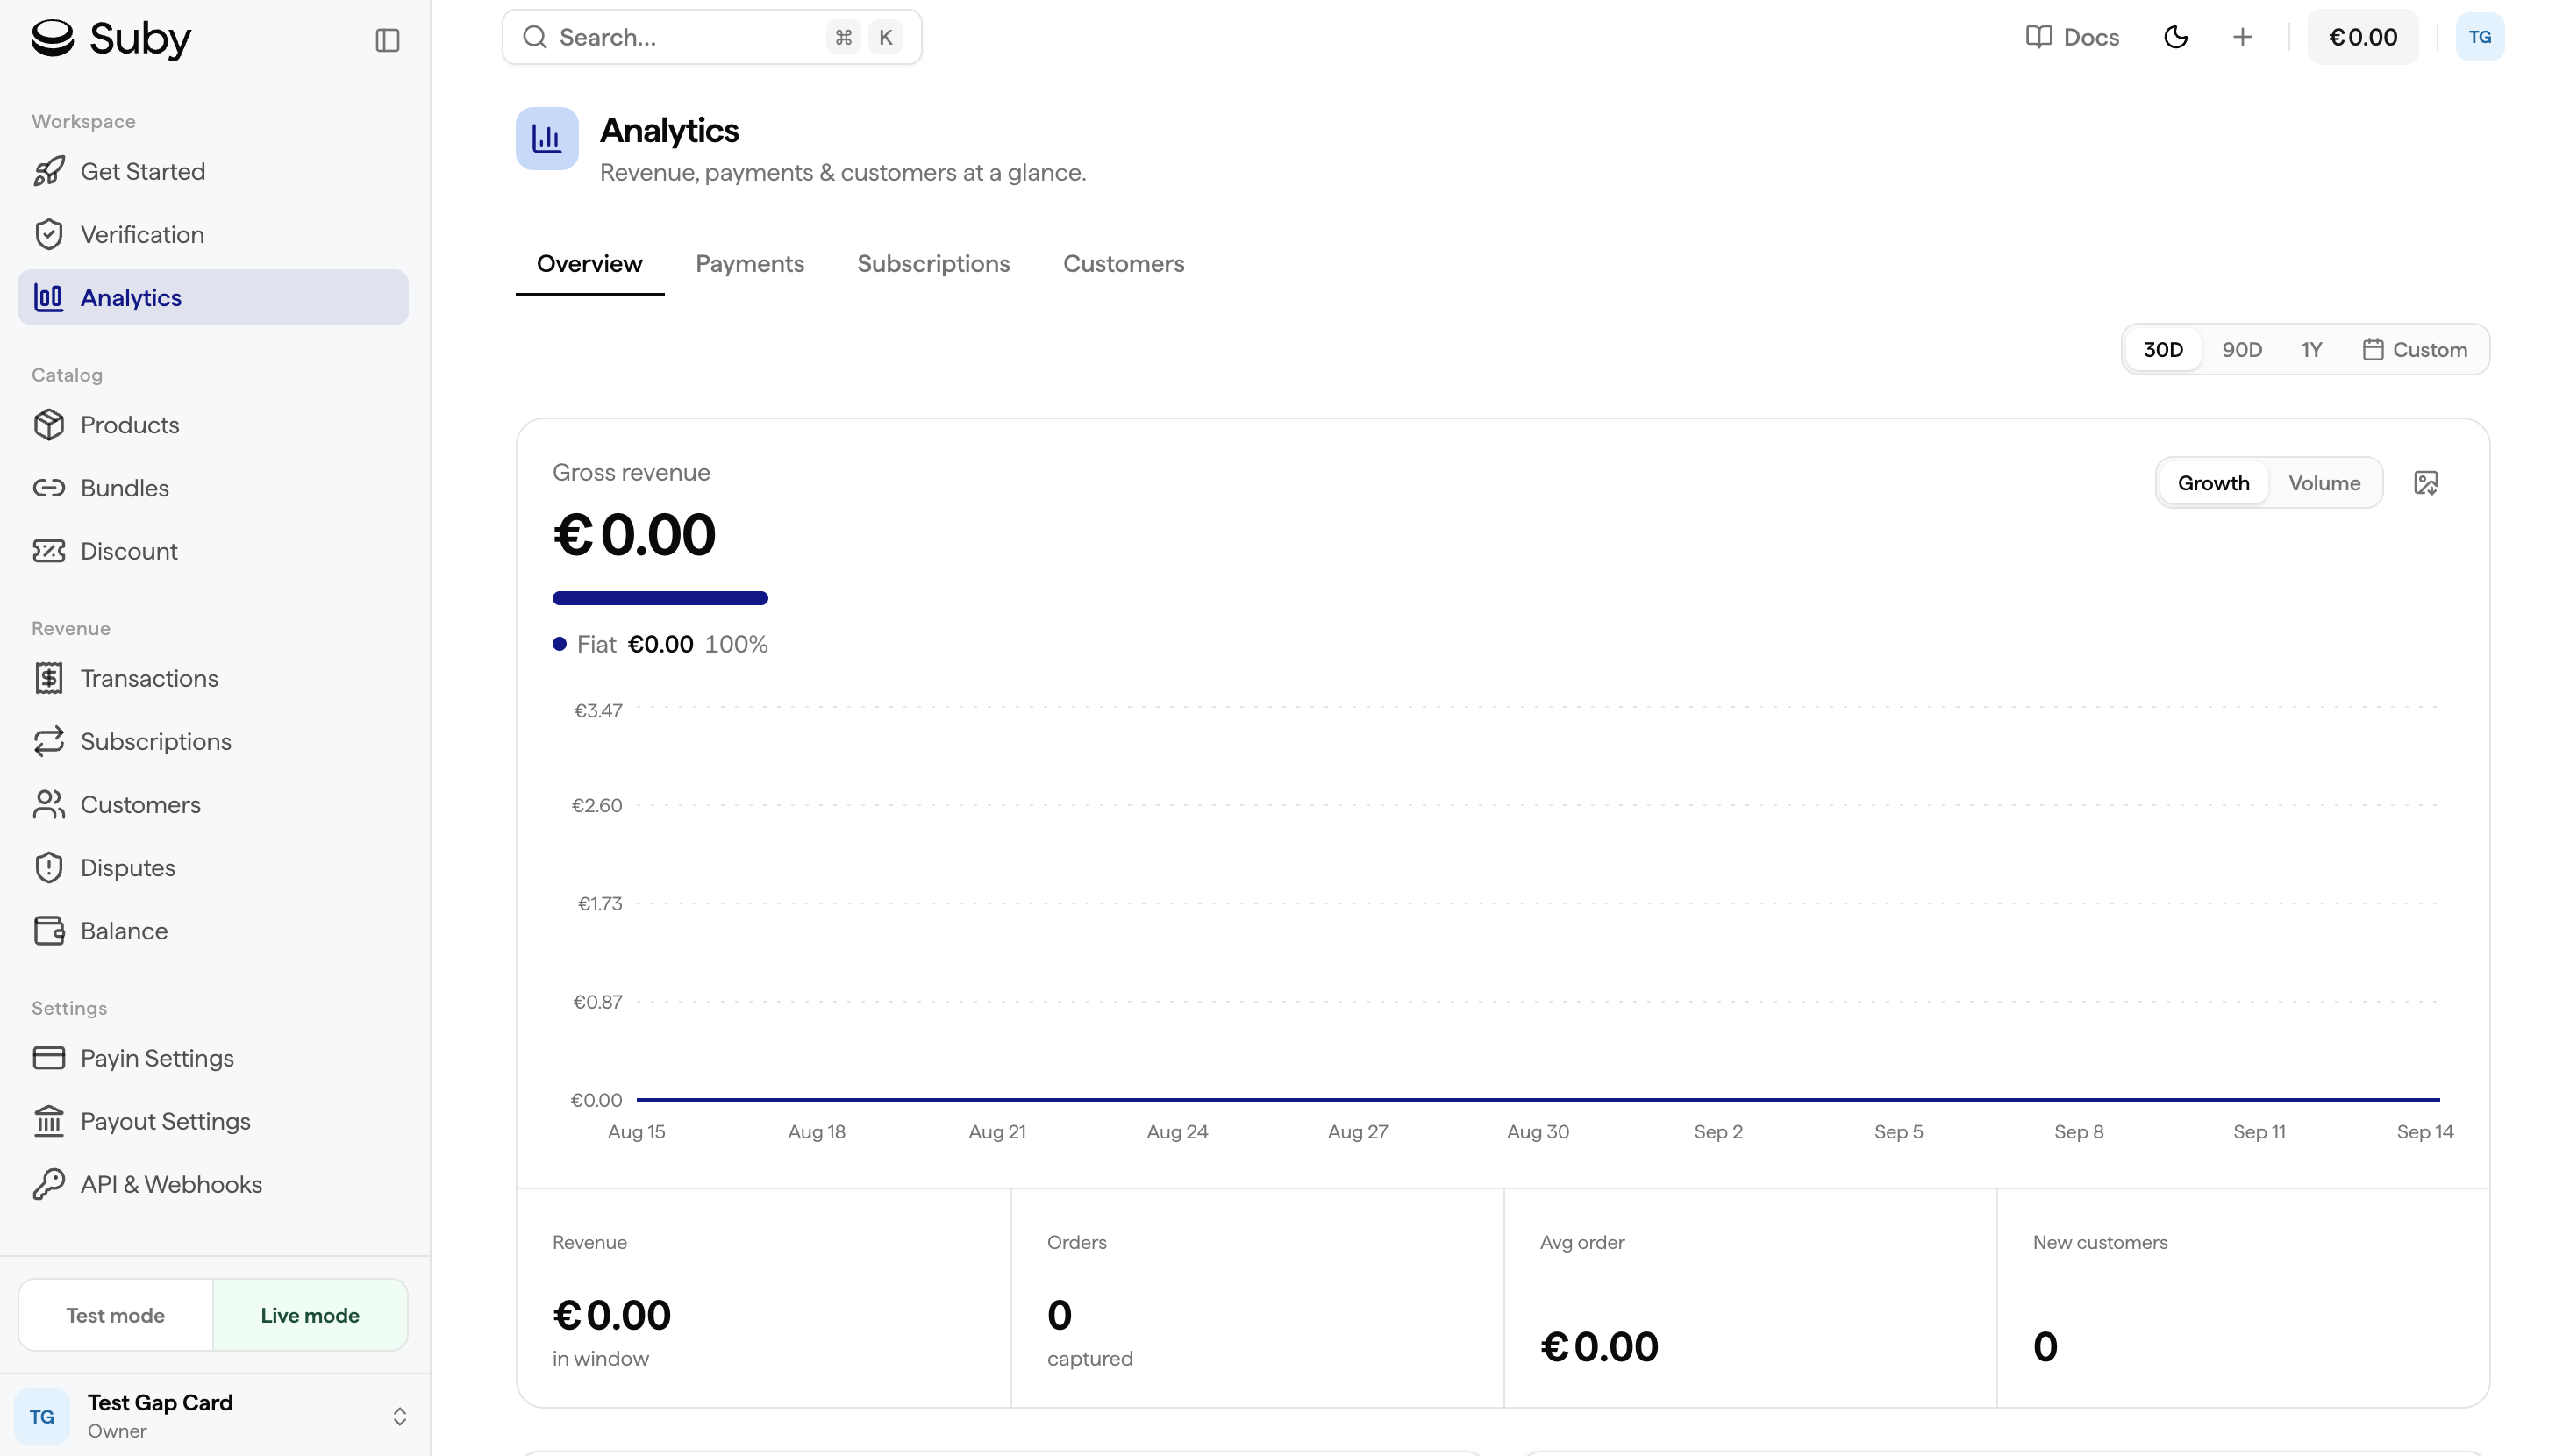Collapse the sidebar panel icon
The height and width of the screenshot is (1456, 2570).
tap(388, 40)
